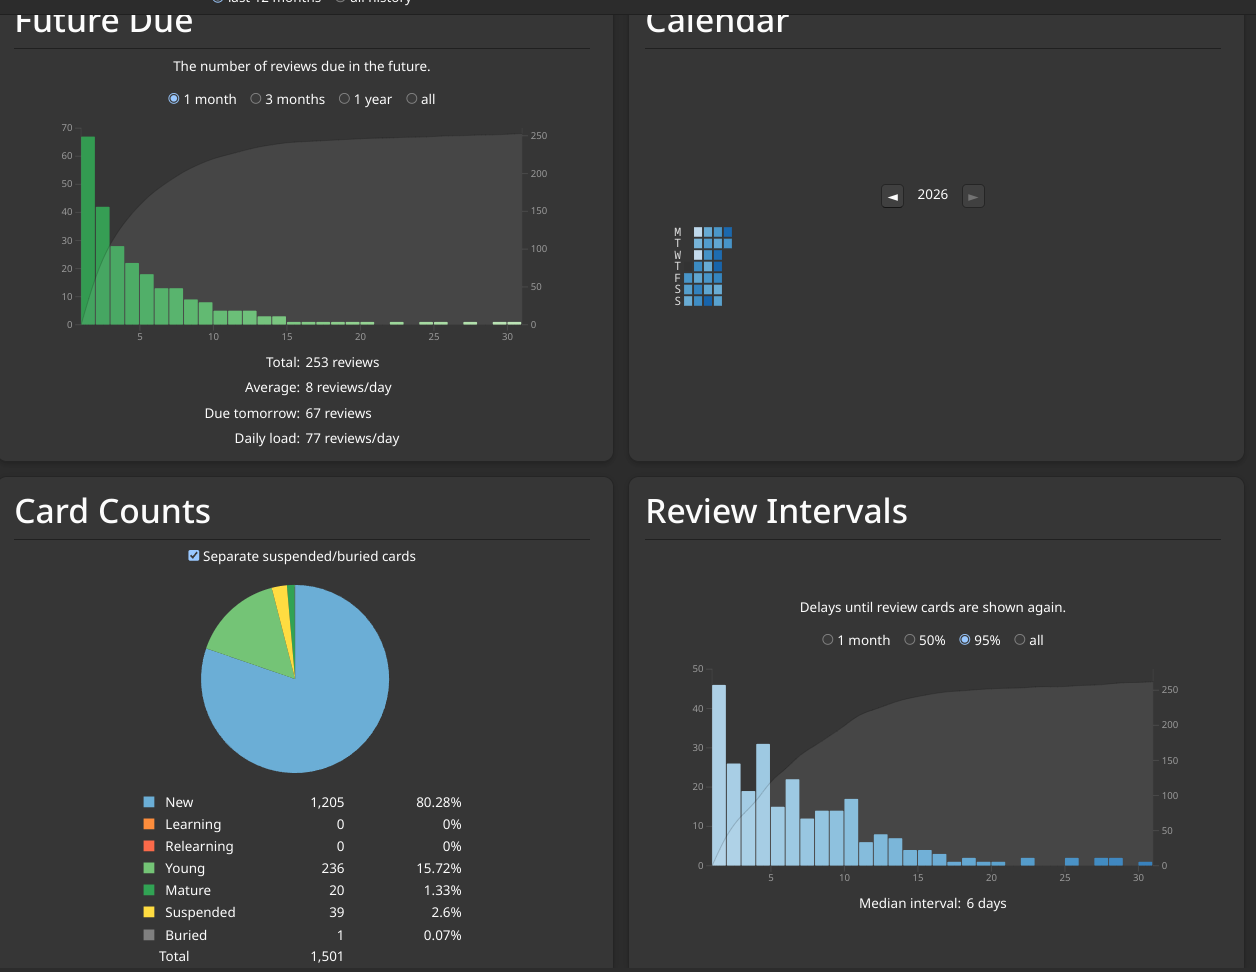The width and height of the screenshot is (1256, 972).
Task: Click the Learning orange legend swatch
Action: tap(149, 824)
